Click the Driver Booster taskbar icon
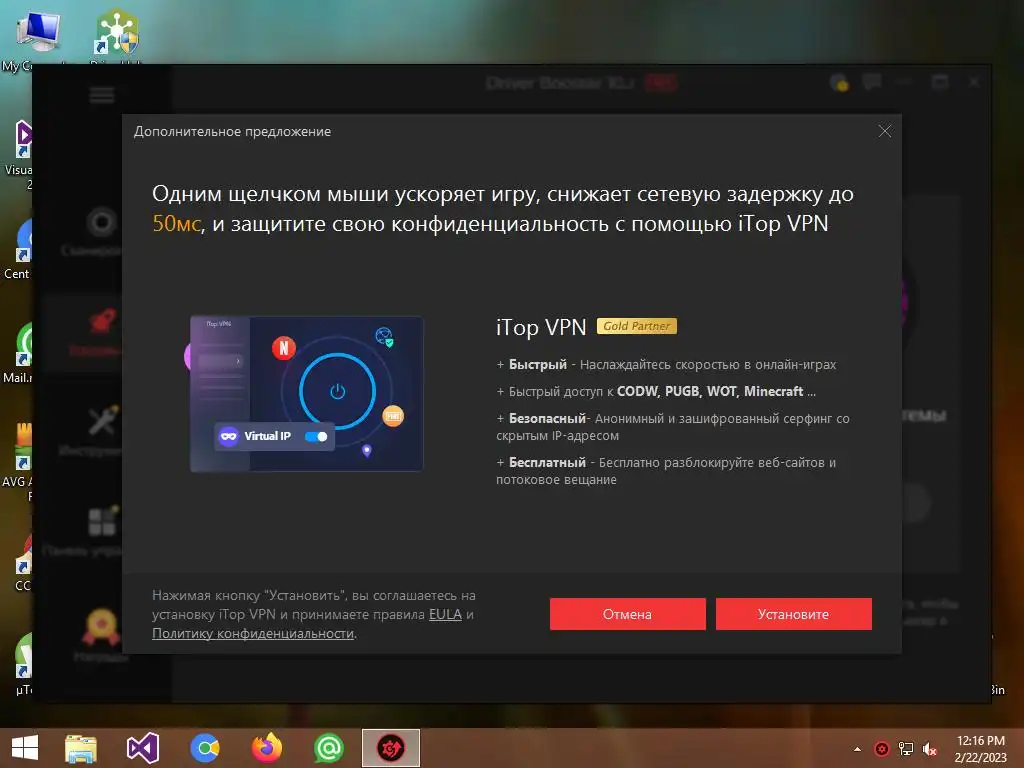The height and width of the screenshot is (768, 1024). tap(391, 748)
